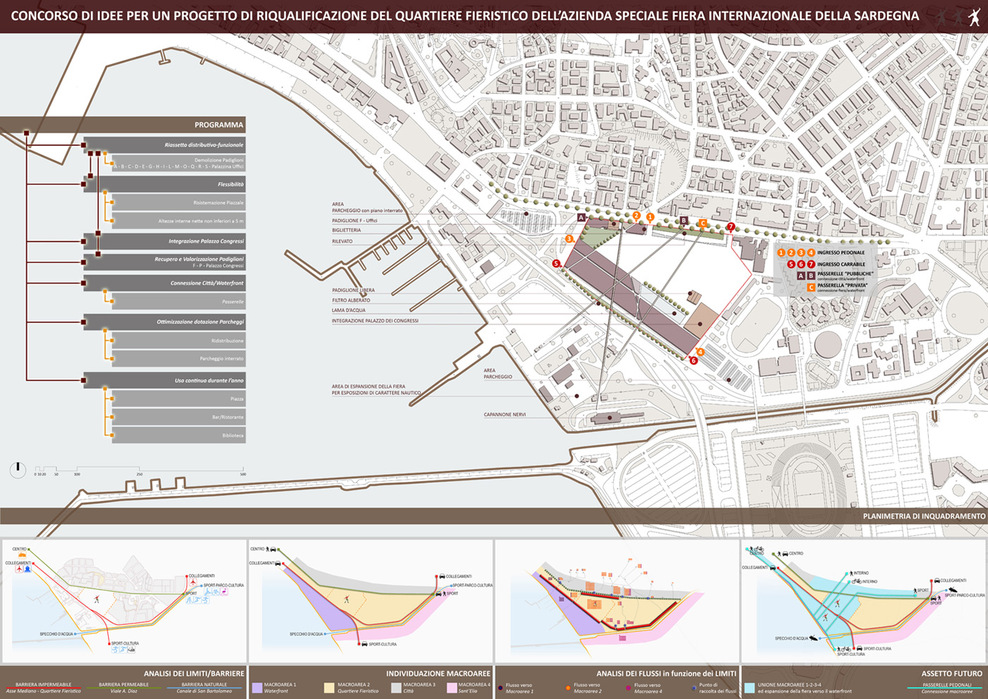Open the Individuazione Macroaree diagram thumbnail
This screenshot has width=988, height=699.
pos(370,601)
